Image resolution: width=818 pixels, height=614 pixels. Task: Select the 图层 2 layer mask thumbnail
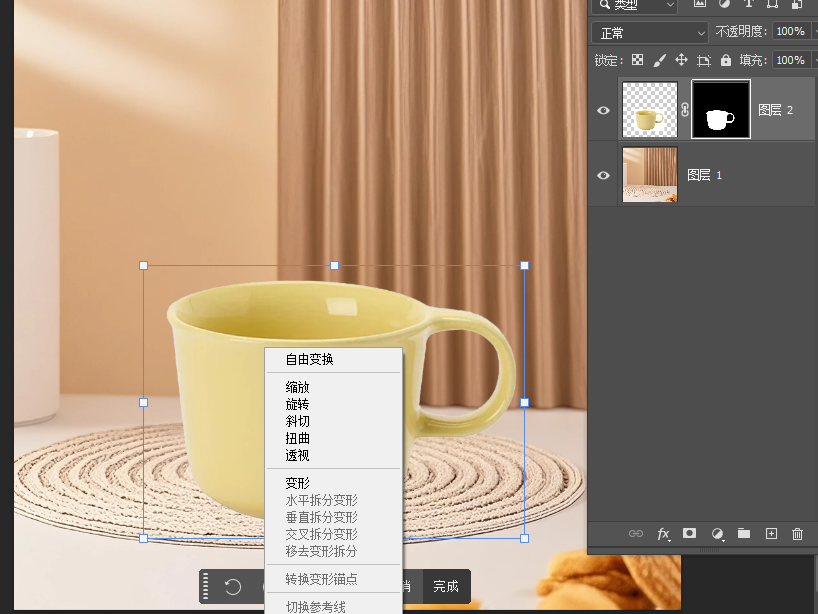(721, 110)
